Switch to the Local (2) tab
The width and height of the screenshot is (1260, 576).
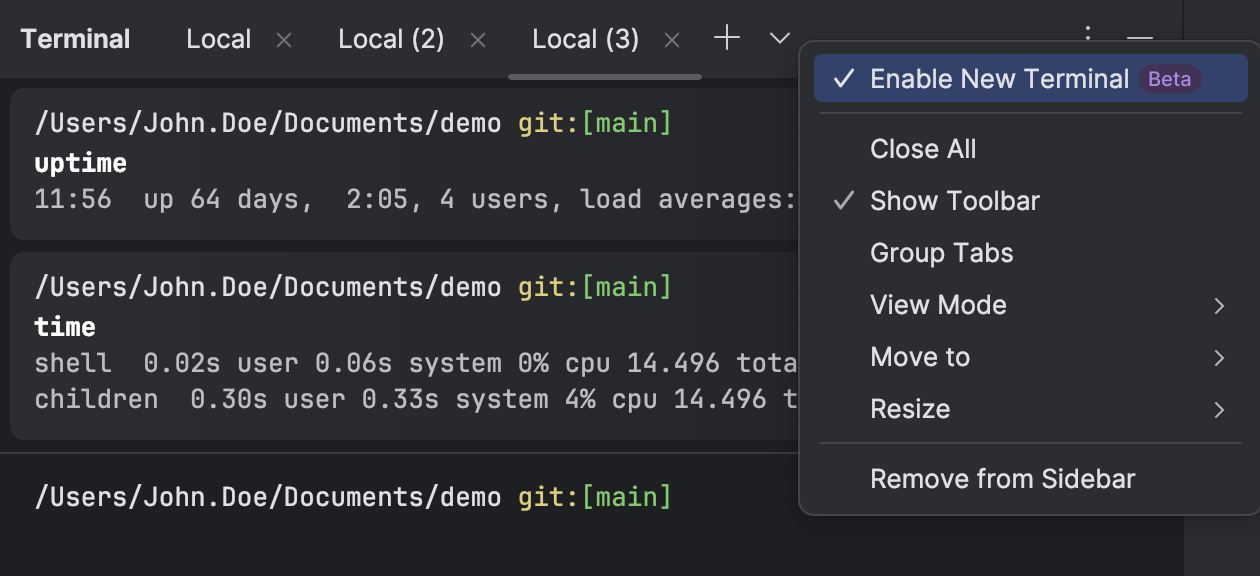(390, 40)
